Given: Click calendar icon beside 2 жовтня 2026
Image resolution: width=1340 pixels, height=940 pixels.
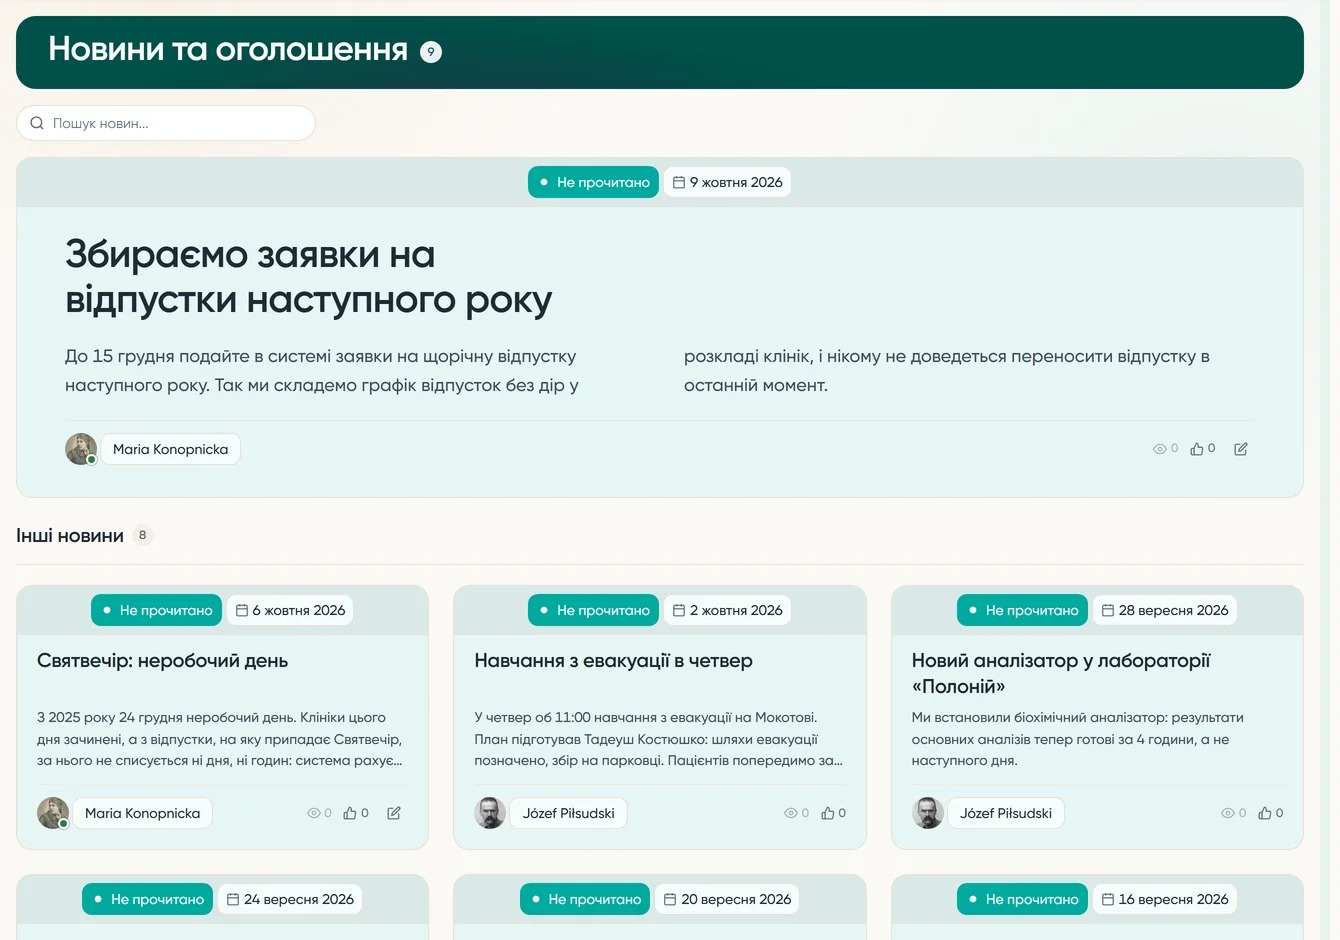Looking at the screenshot, I should (x=679, y=610).
